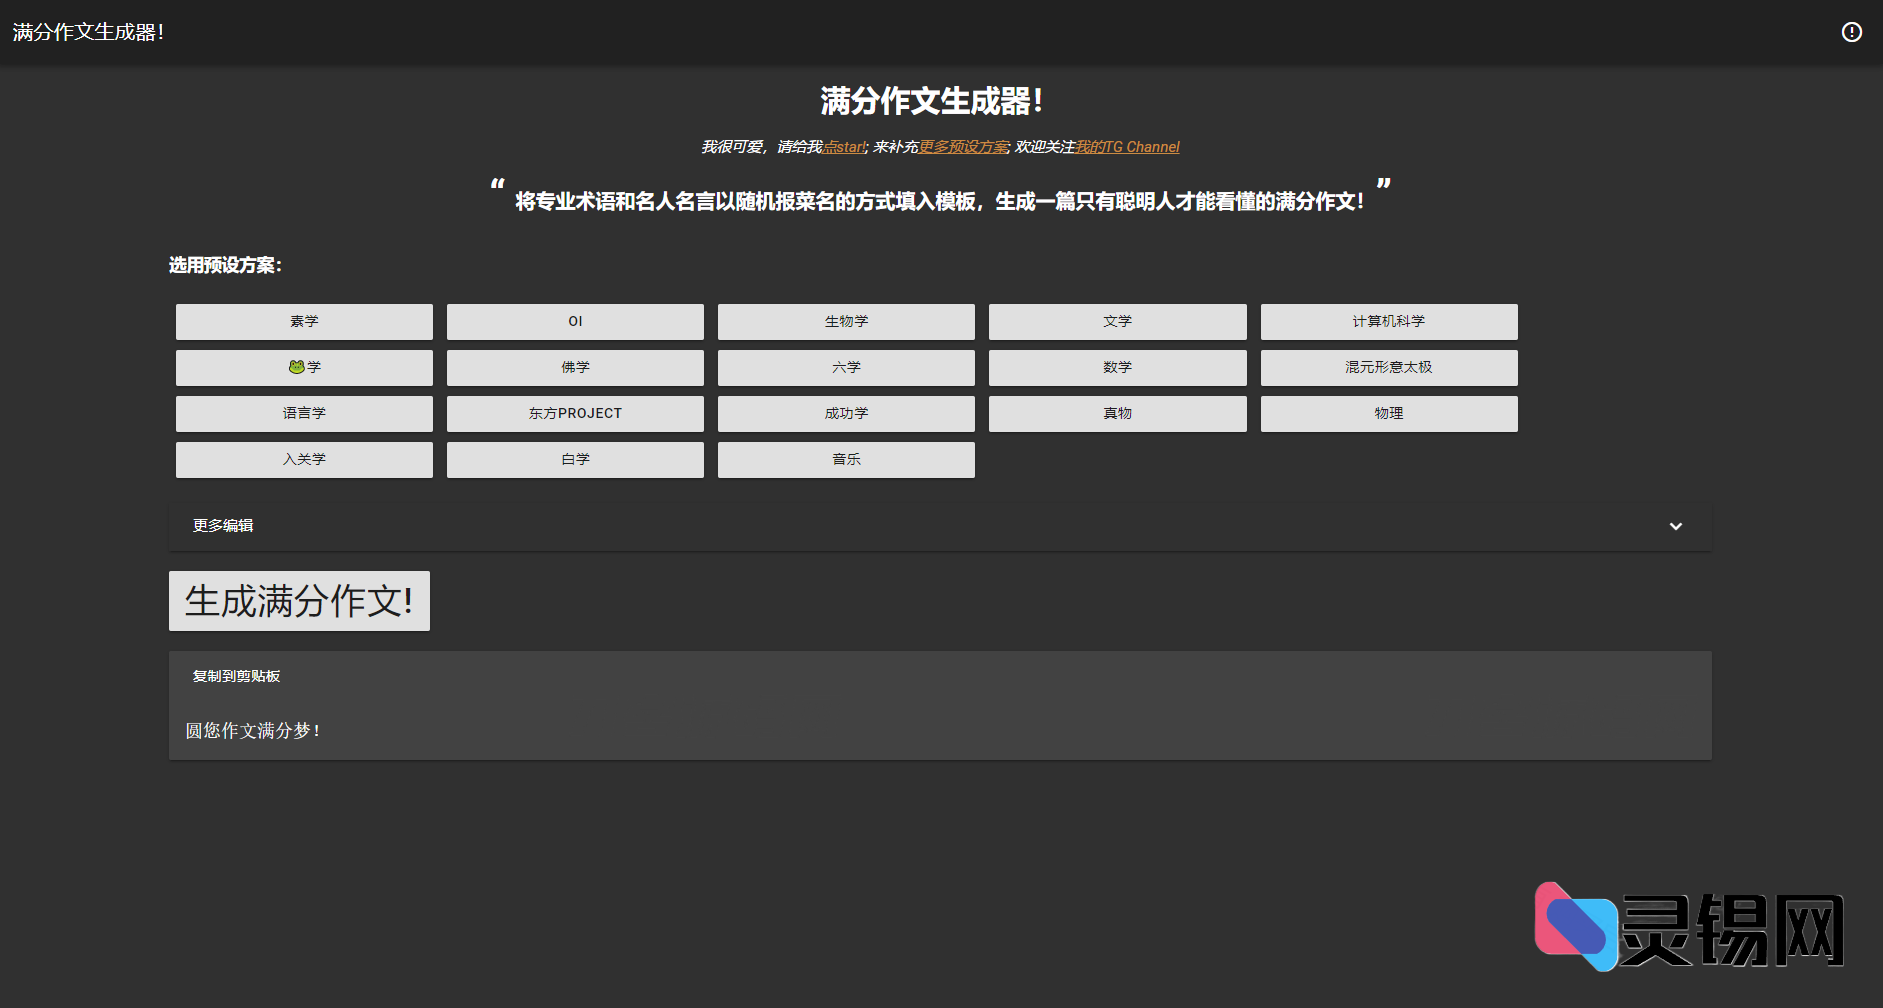Select the 东方PROJECT preset
Screen dimensions: 1883x1008
[575, 413]
